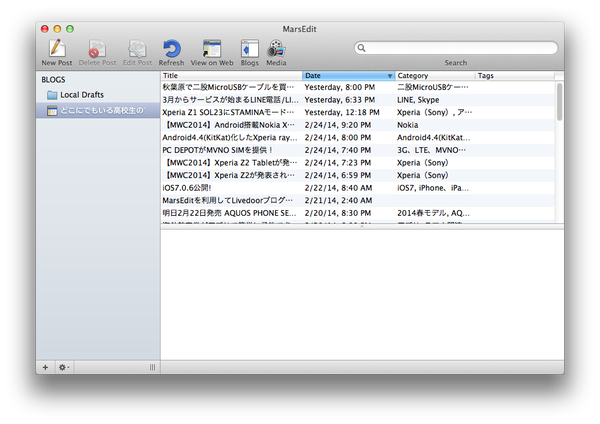Click date cell 2/24/14, 7:40 PM
The image size is (600, 424).
[x=338, y=150]
